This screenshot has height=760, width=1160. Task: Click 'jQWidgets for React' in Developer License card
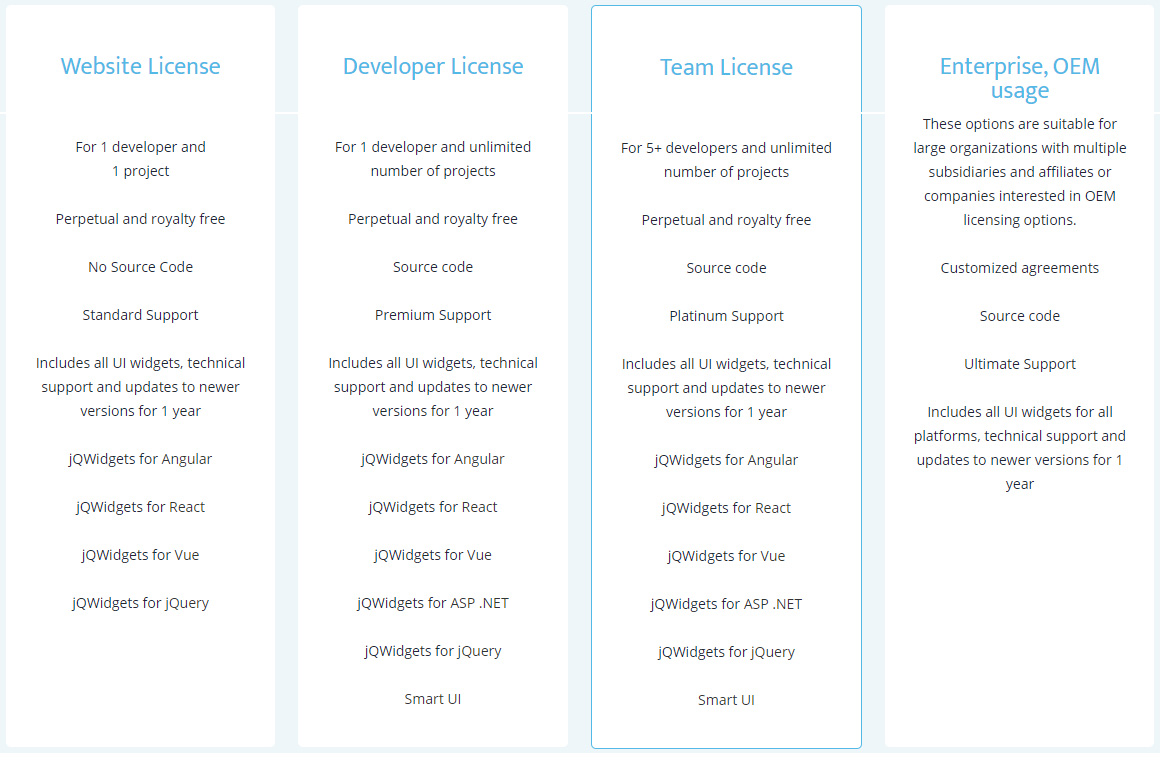point(433,508)
